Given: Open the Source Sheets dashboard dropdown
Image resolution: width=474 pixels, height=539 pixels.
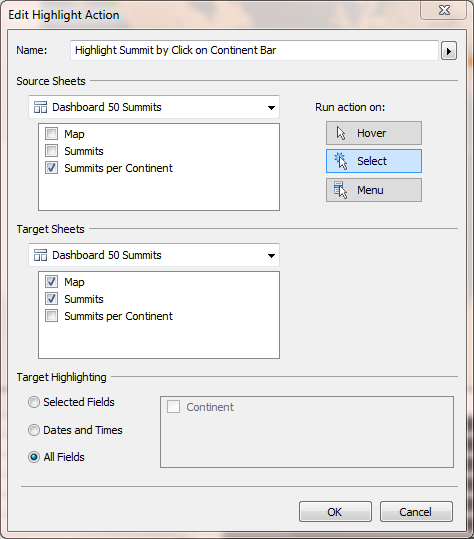Looking at the screenshot, I should 154,107.
